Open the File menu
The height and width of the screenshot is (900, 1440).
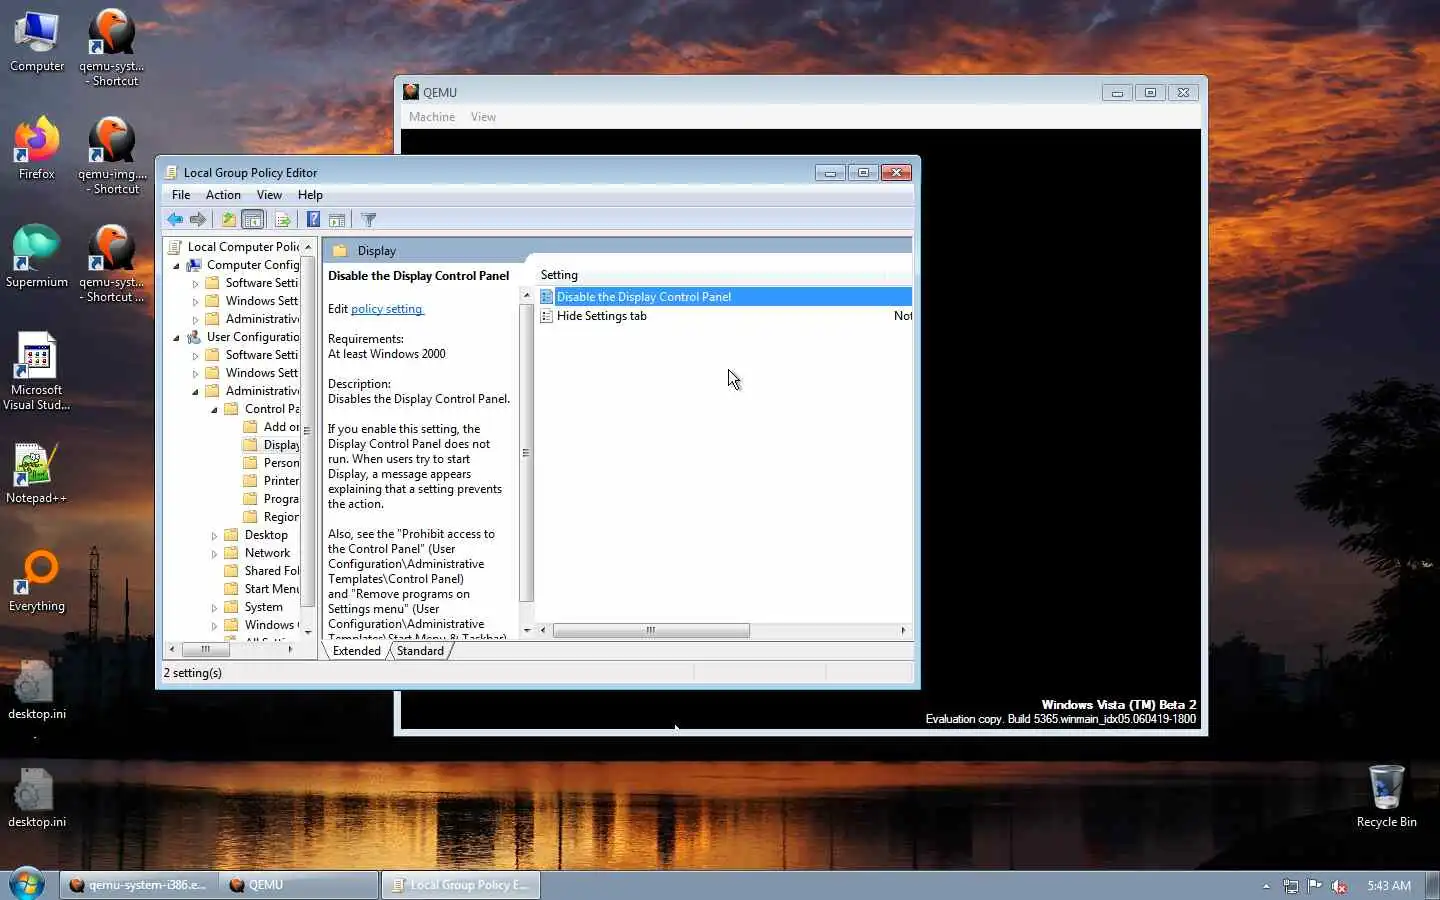point(181,195)
